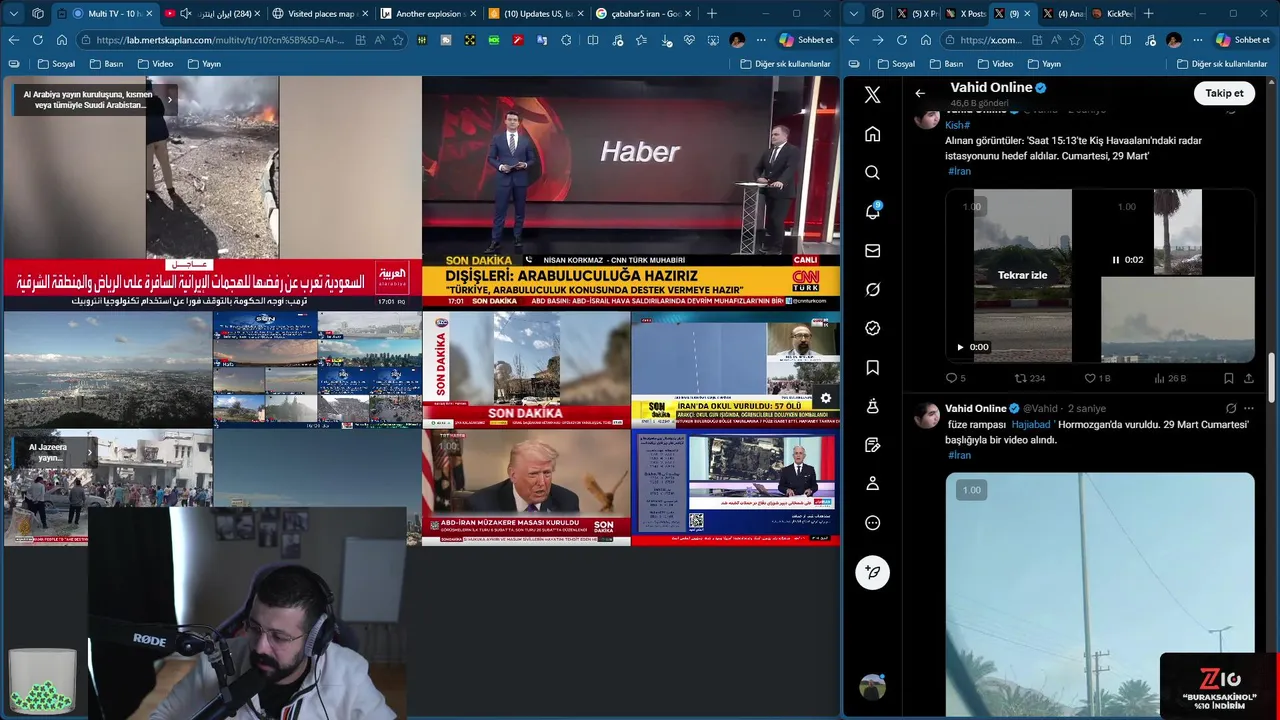Repost the Kish radar station post
The width and height of the screenshot is (1280, 720).
coord(1030,378)
